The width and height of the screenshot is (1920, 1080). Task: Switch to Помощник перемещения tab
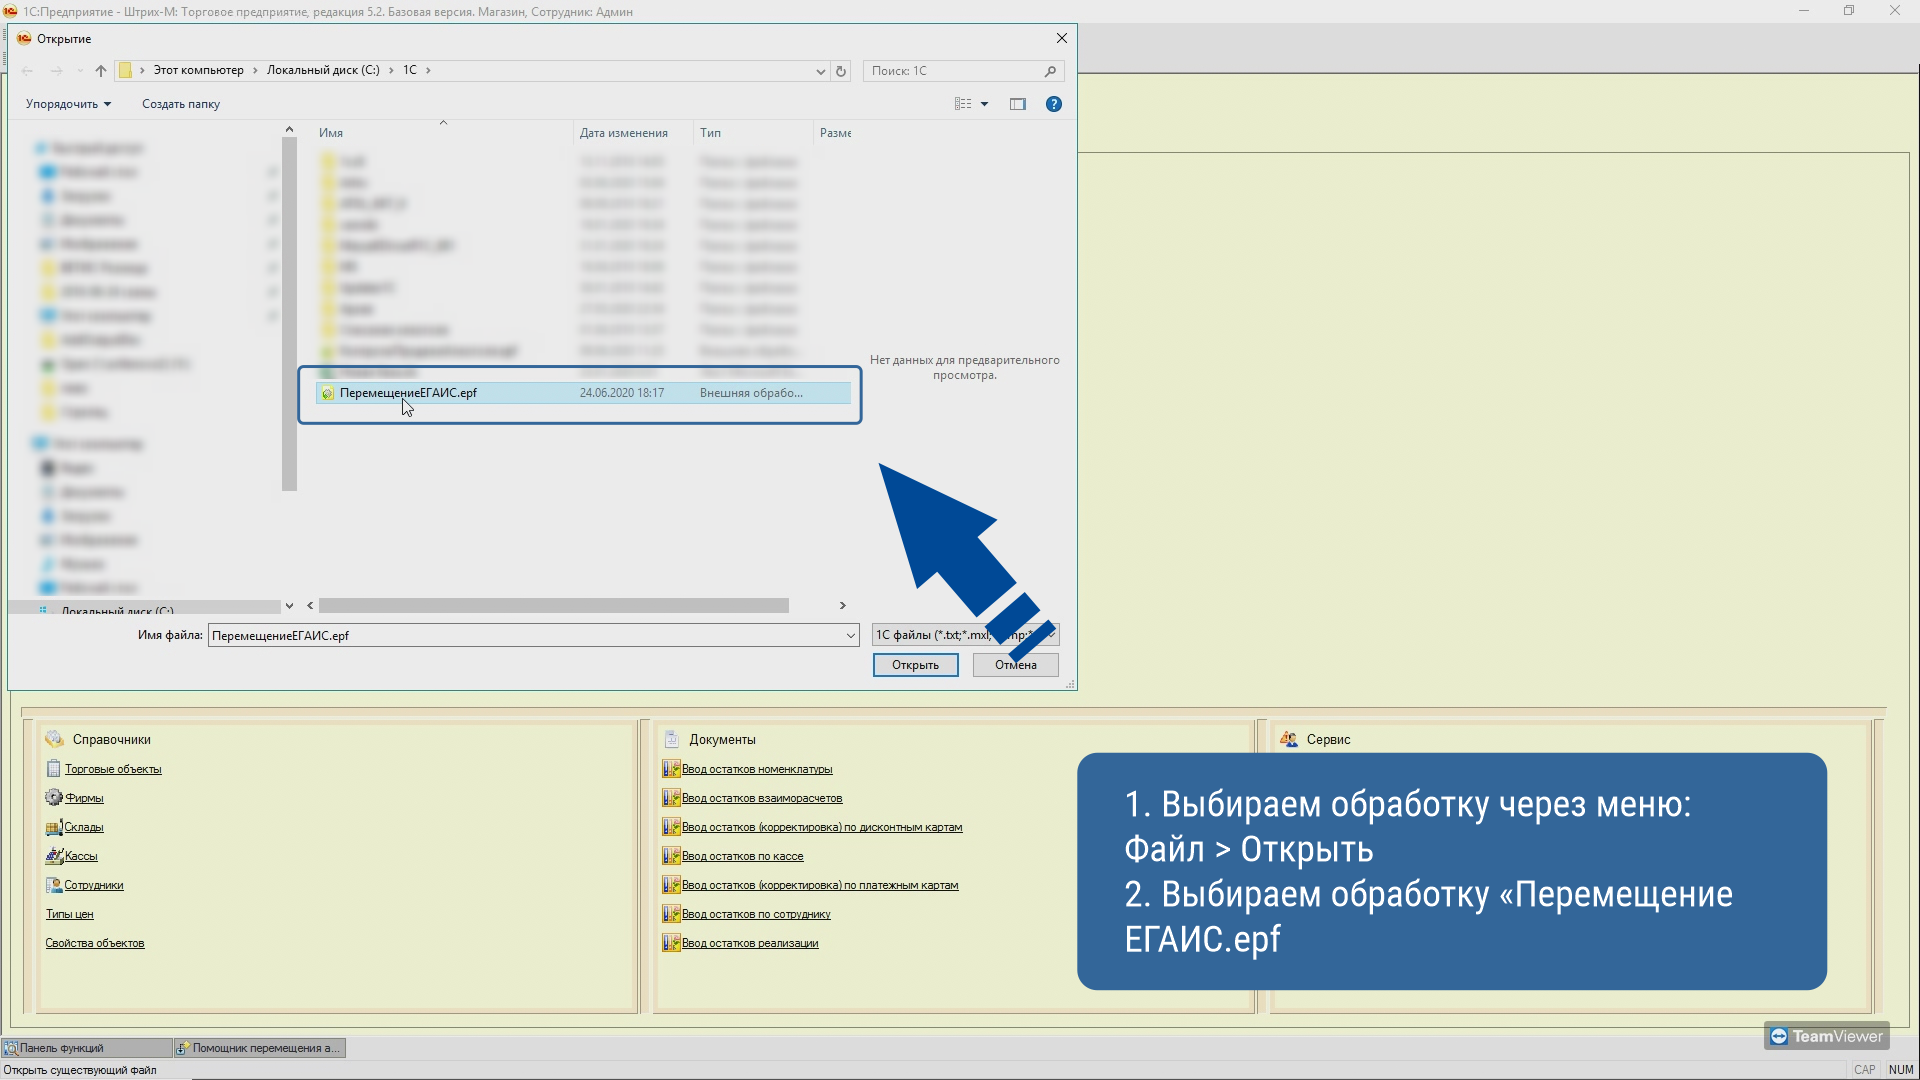pos(260,1048)
